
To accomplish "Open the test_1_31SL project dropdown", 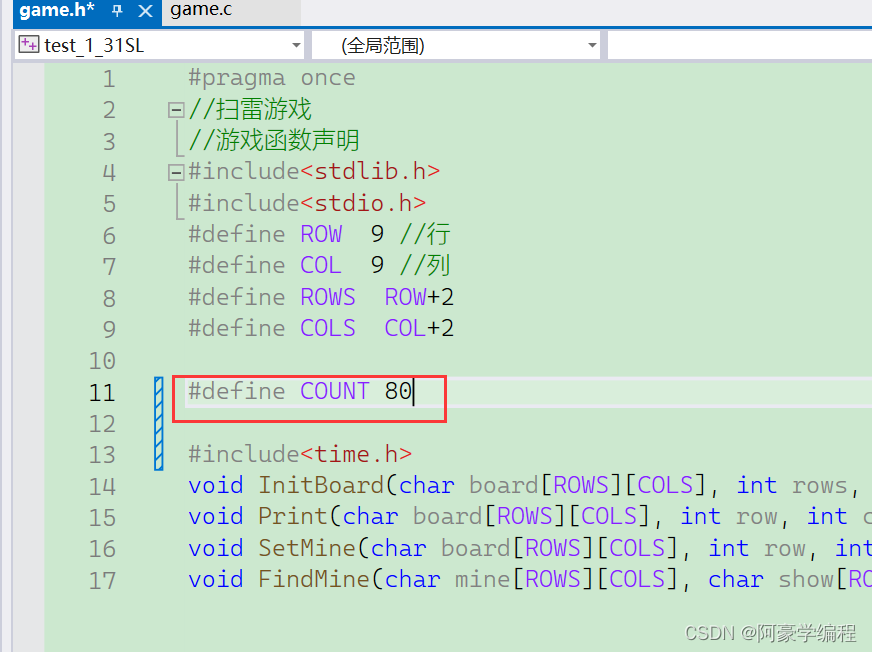I will click(x=296, y=45).
